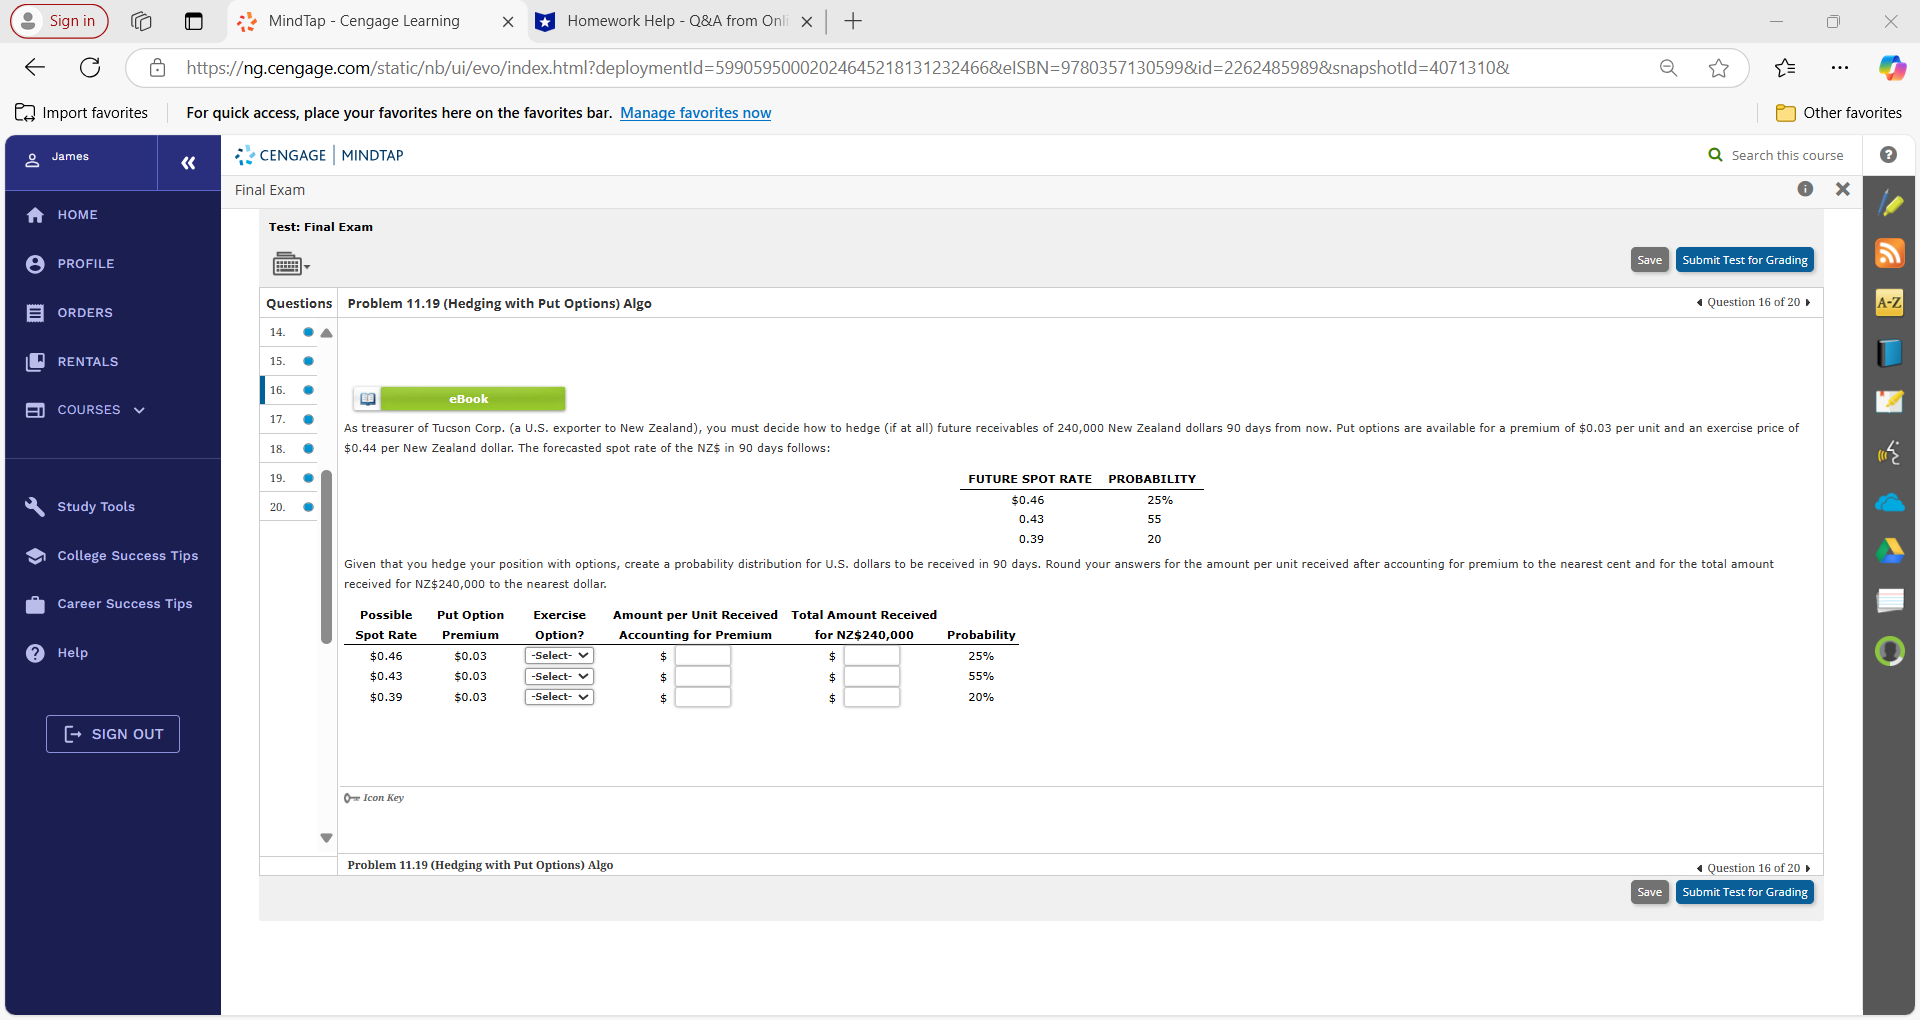Image resolution: width=1920 pixels, height=1020 pixels.
Task: Click the question info icon near Final Exam
Action: click(x=1806, y=189)
